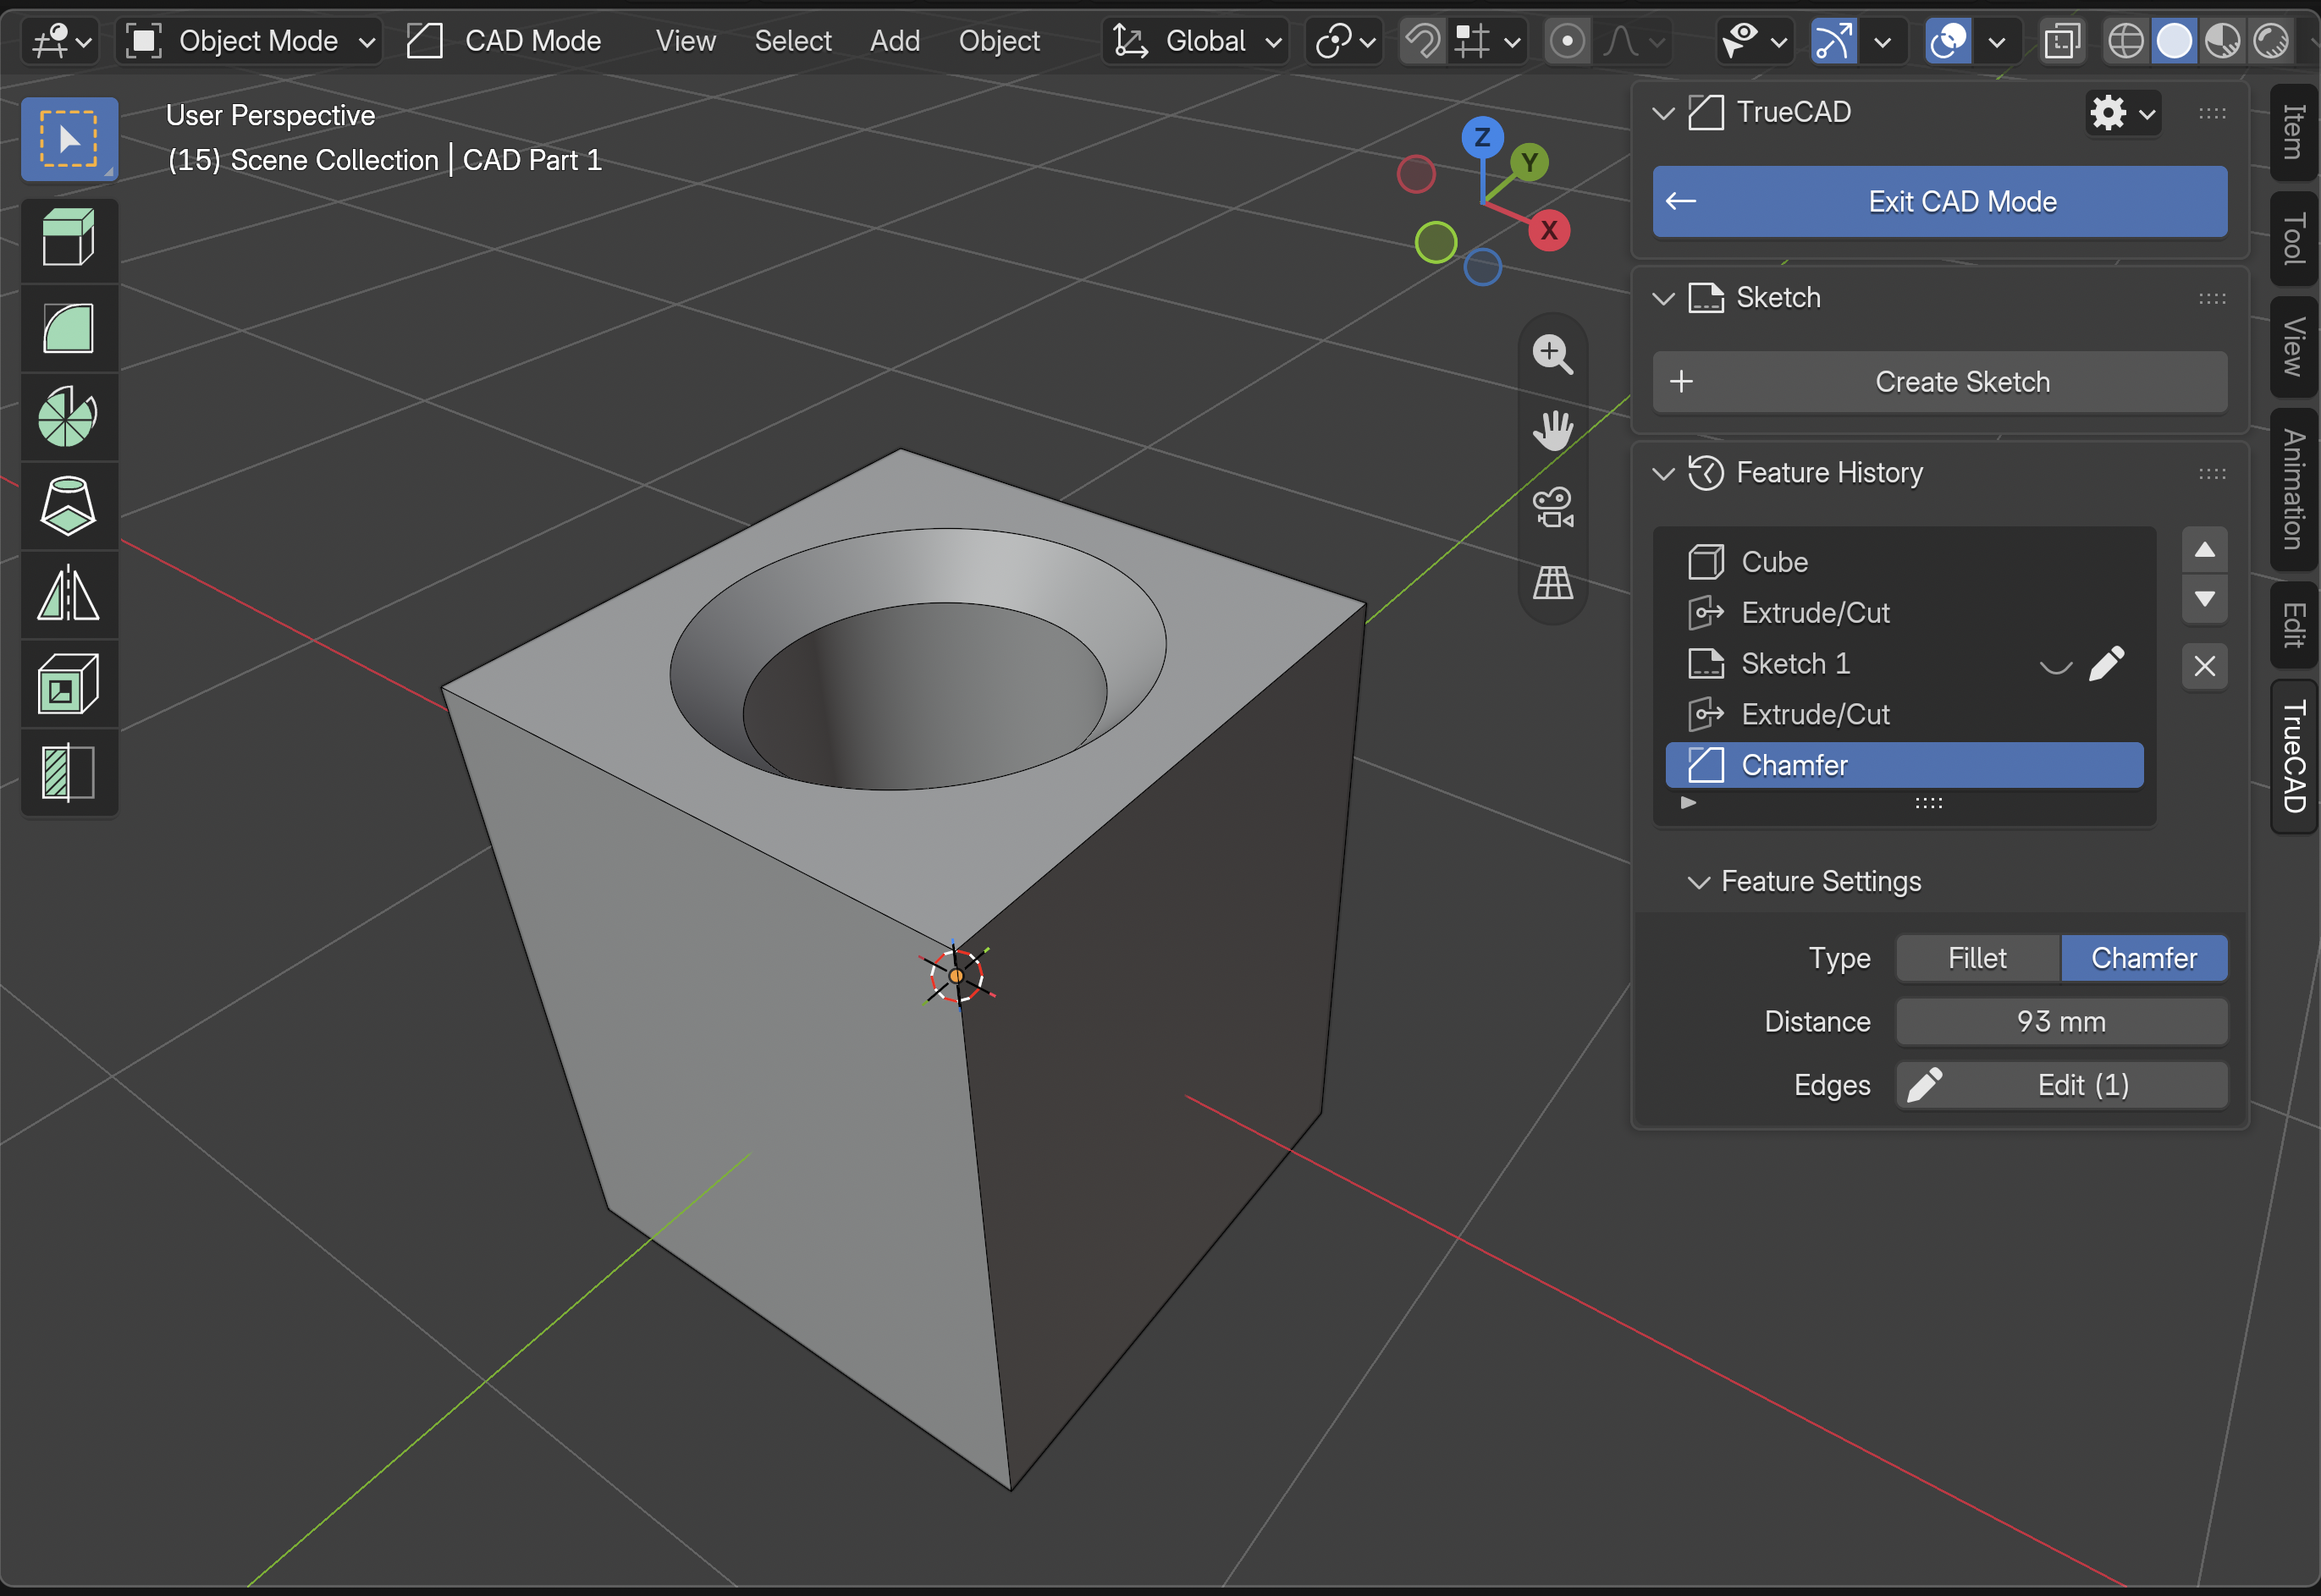Image resolution: width=2321 pixels, height=1596 pixels.
Task: Collapse the TrueCAD panel
Action: point(1663,113)
